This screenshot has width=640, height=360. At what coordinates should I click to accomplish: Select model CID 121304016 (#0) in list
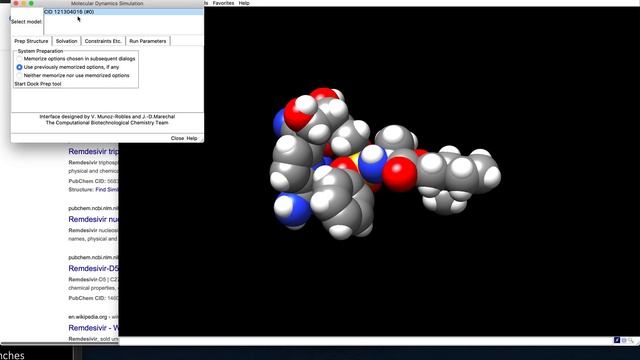point(123,12)
